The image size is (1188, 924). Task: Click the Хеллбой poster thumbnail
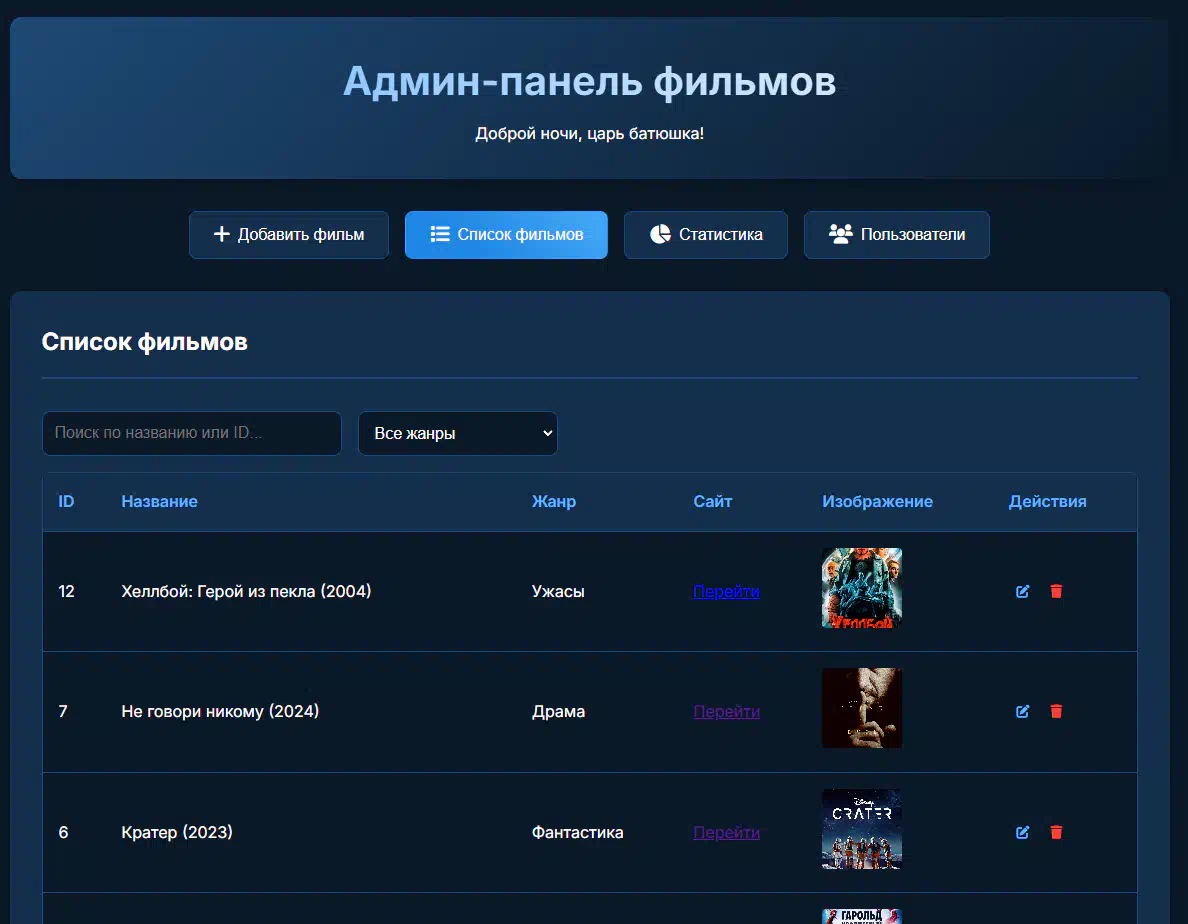click(x=861, y=588)
